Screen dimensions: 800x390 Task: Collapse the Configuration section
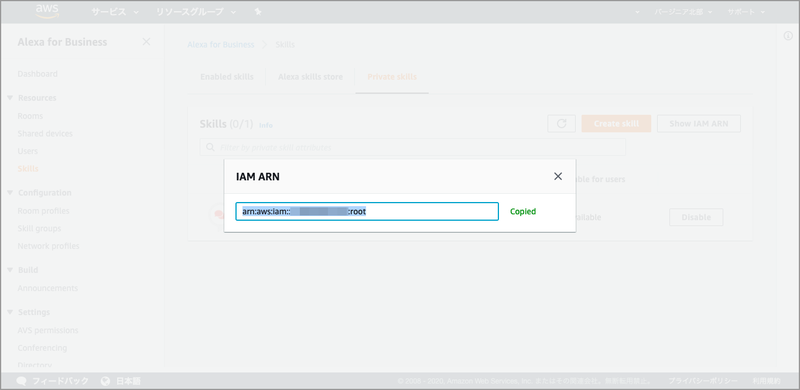point(10,192)
